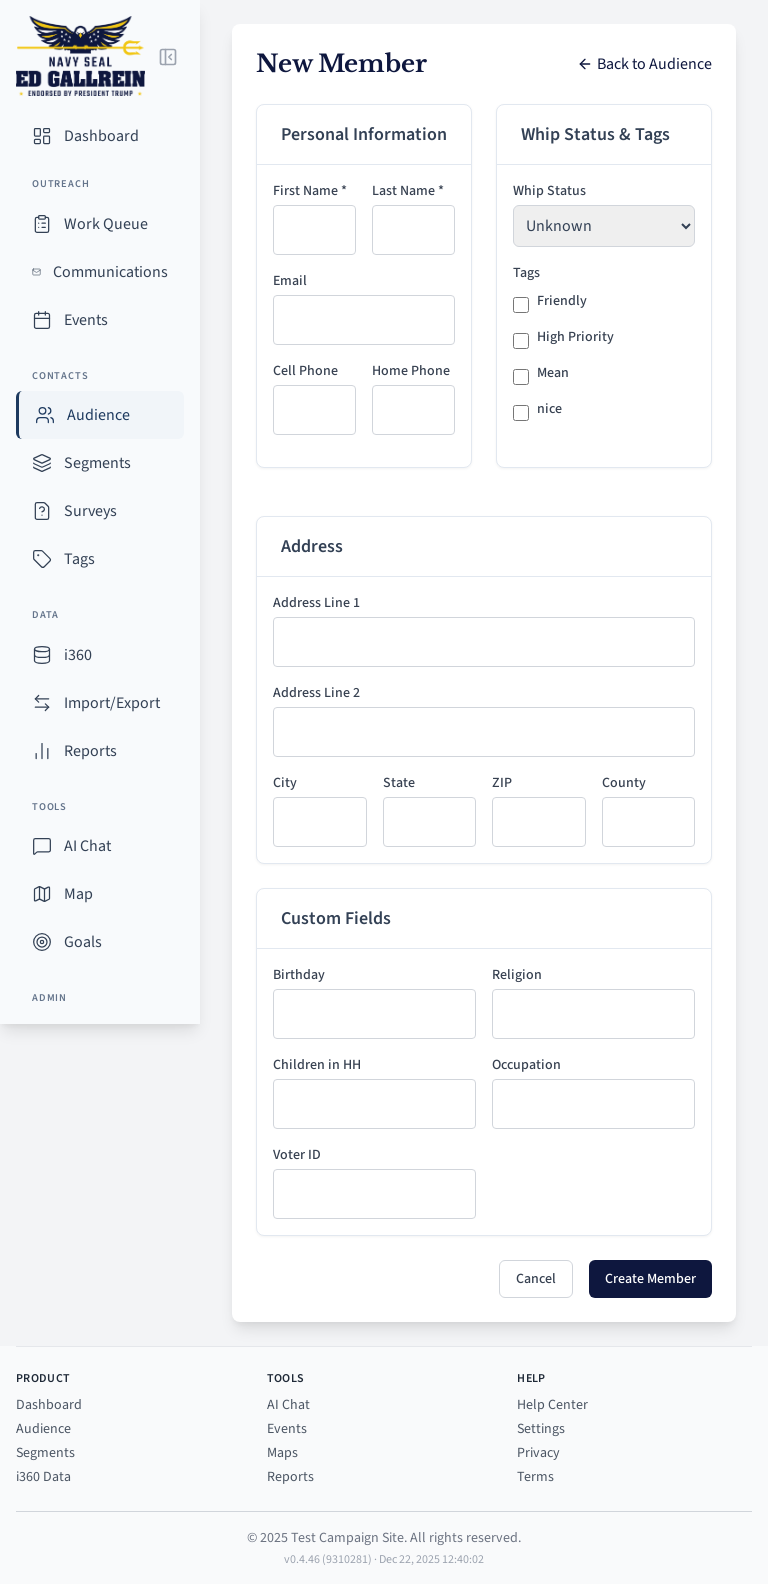The image size is (768, 1584).
Task: Click the Tags label icon in sidebar
Action: [42, 559]
